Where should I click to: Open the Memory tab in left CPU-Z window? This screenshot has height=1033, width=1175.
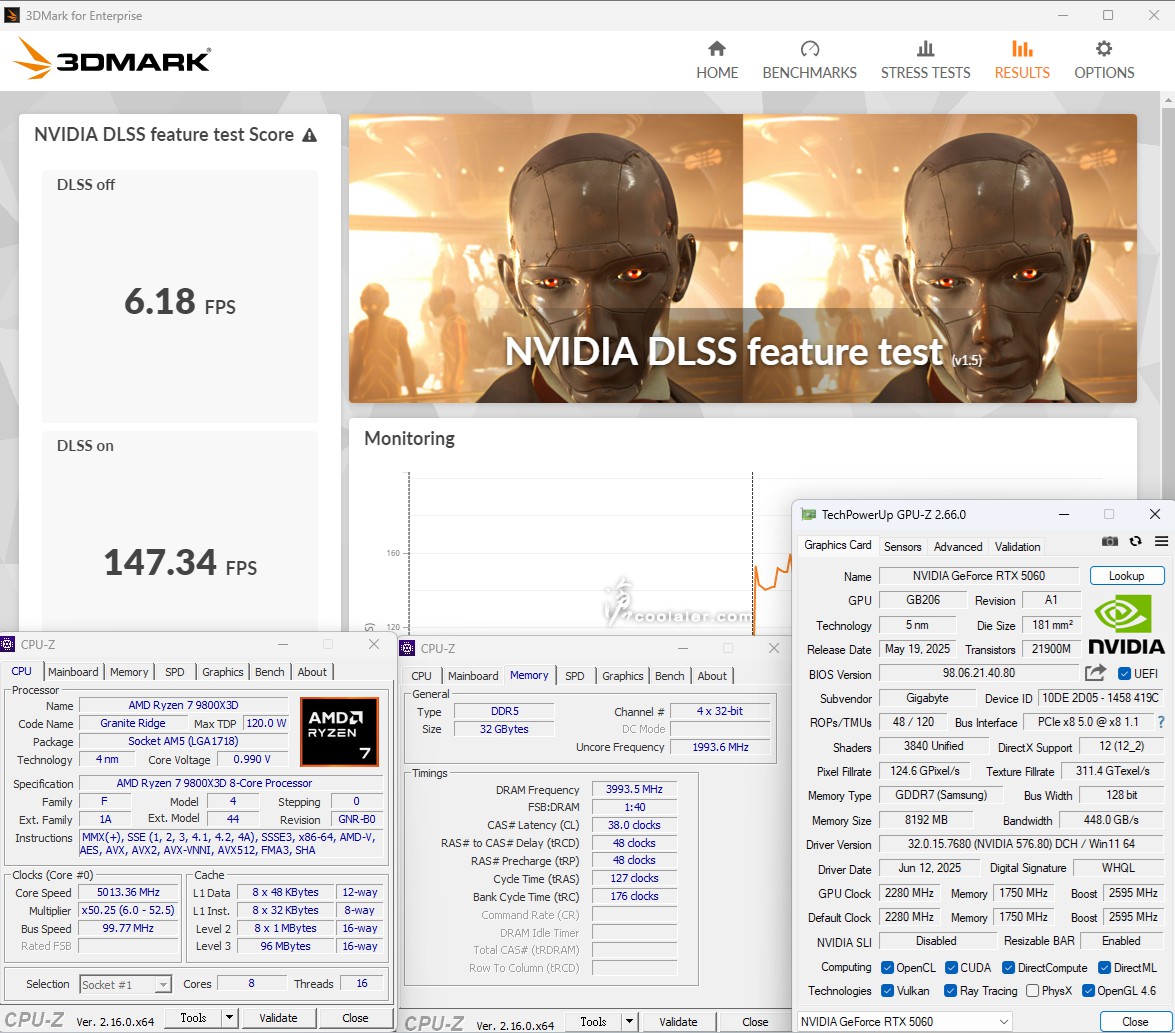tap(129, 672)
